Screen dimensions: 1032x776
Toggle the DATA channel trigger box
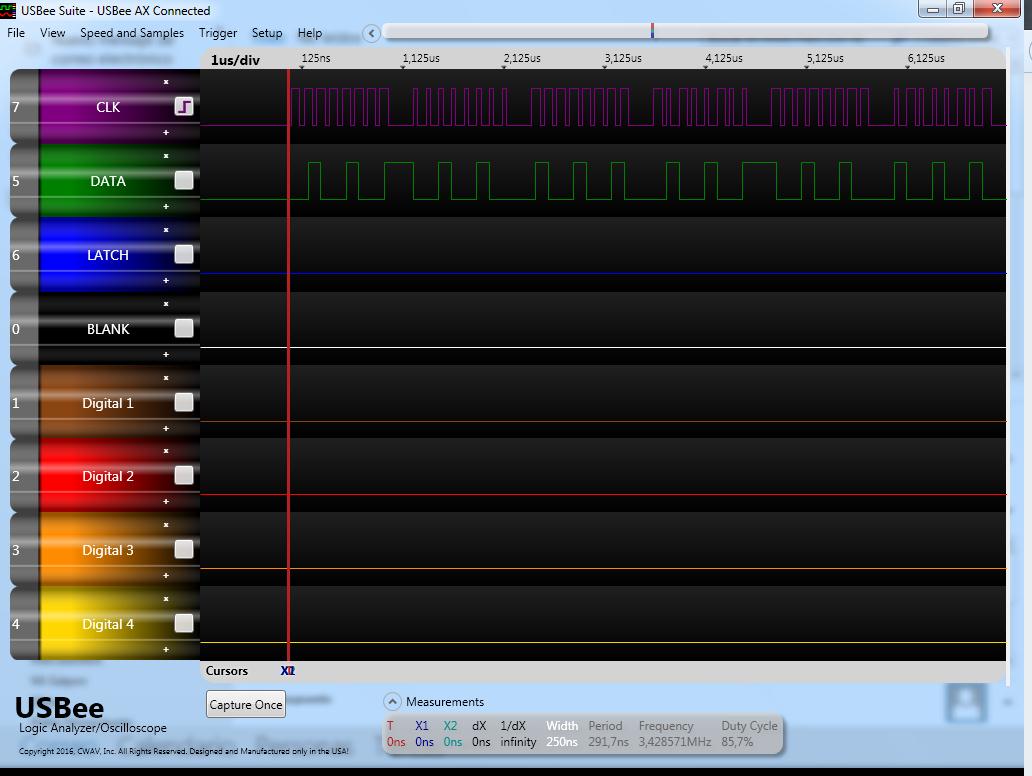(x=184, y=180)
